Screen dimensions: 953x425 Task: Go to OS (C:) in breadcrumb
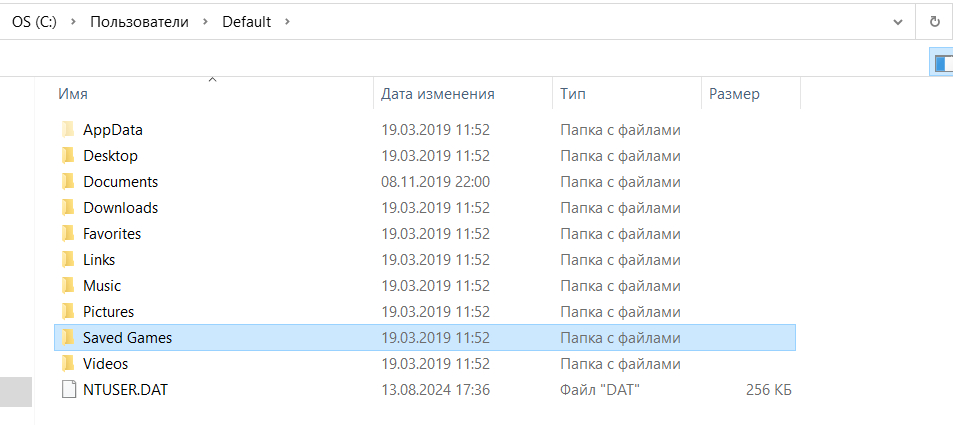click(34, 21)
